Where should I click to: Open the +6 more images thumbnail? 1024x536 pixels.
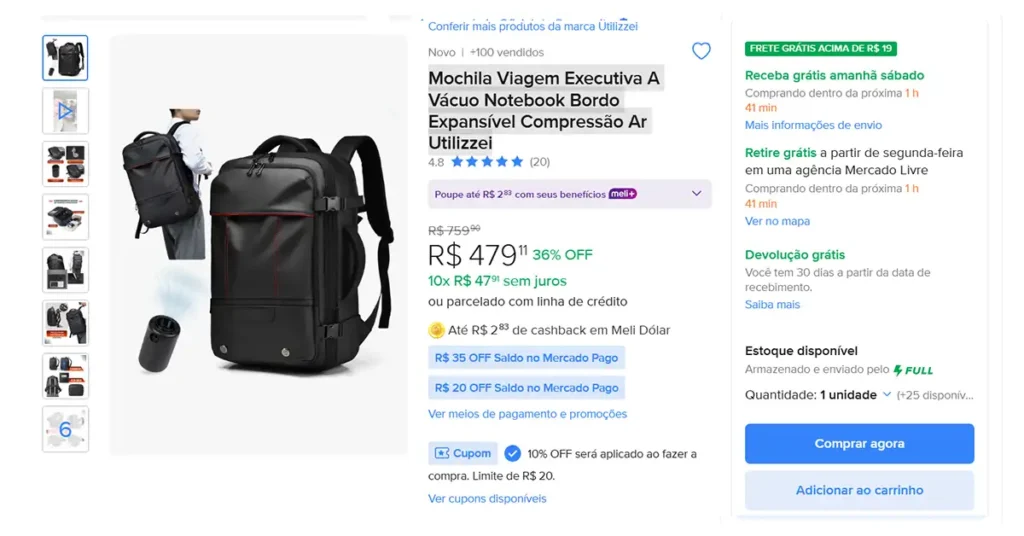65,429
